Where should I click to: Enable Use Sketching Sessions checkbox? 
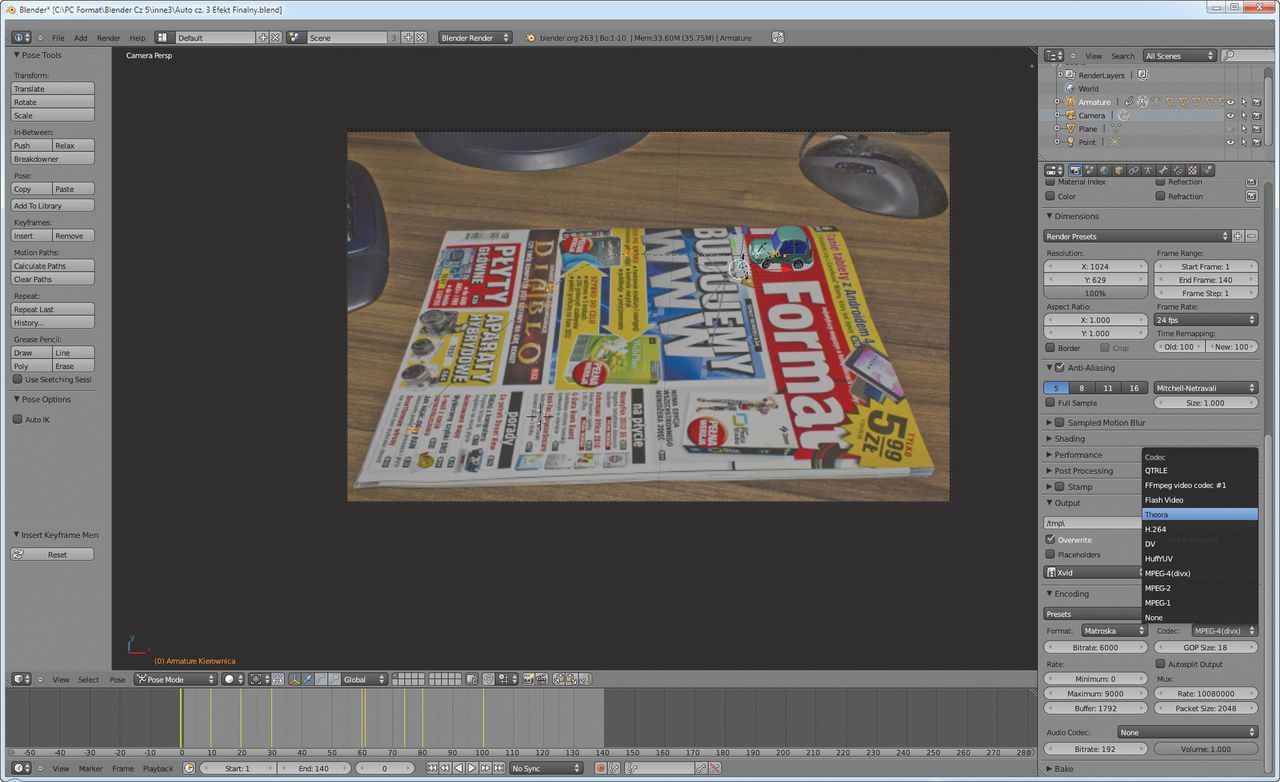17,380
